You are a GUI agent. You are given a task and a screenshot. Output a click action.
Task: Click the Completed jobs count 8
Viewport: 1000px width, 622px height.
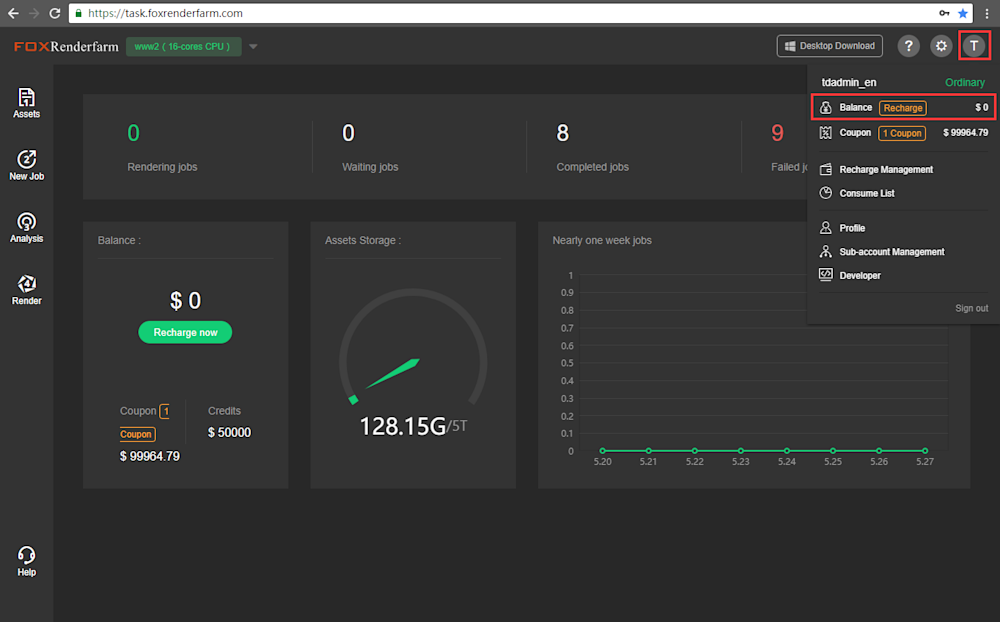562,133
